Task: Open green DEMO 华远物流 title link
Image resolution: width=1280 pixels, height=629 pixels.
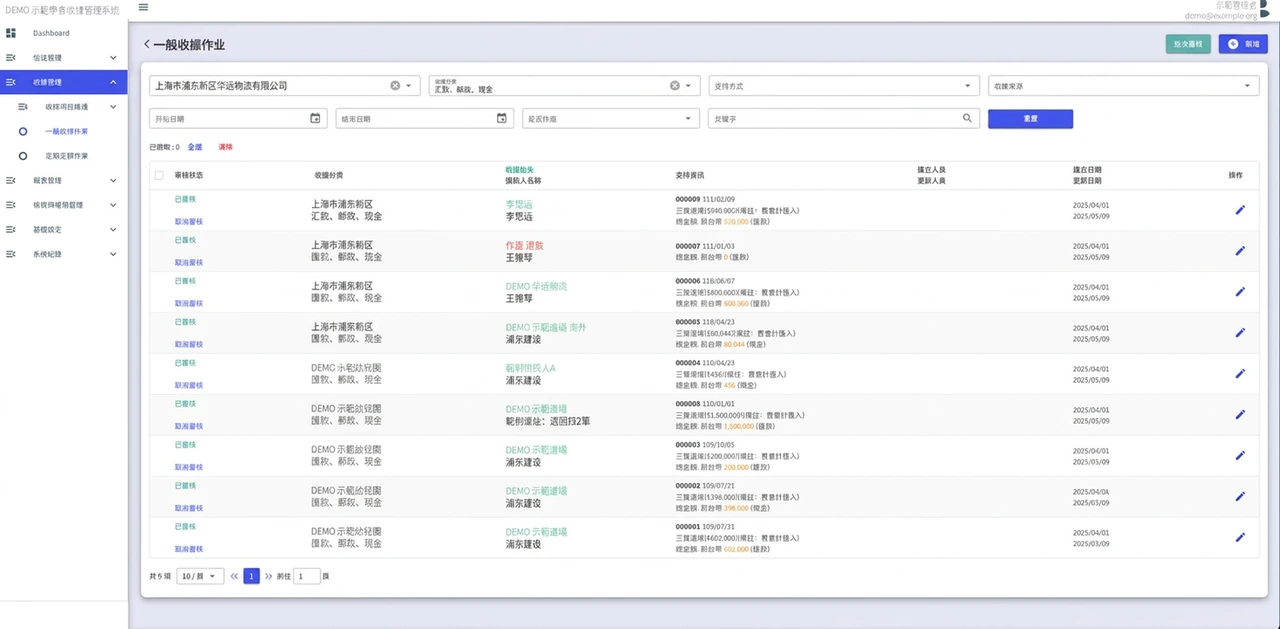Action: [x=537, y=286]
